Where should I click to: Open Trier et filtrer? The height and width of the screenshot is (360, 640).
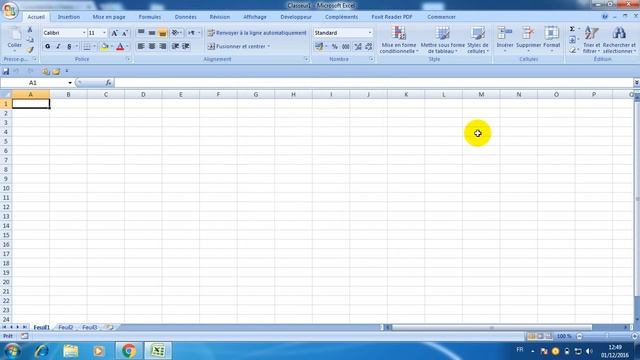591,40
